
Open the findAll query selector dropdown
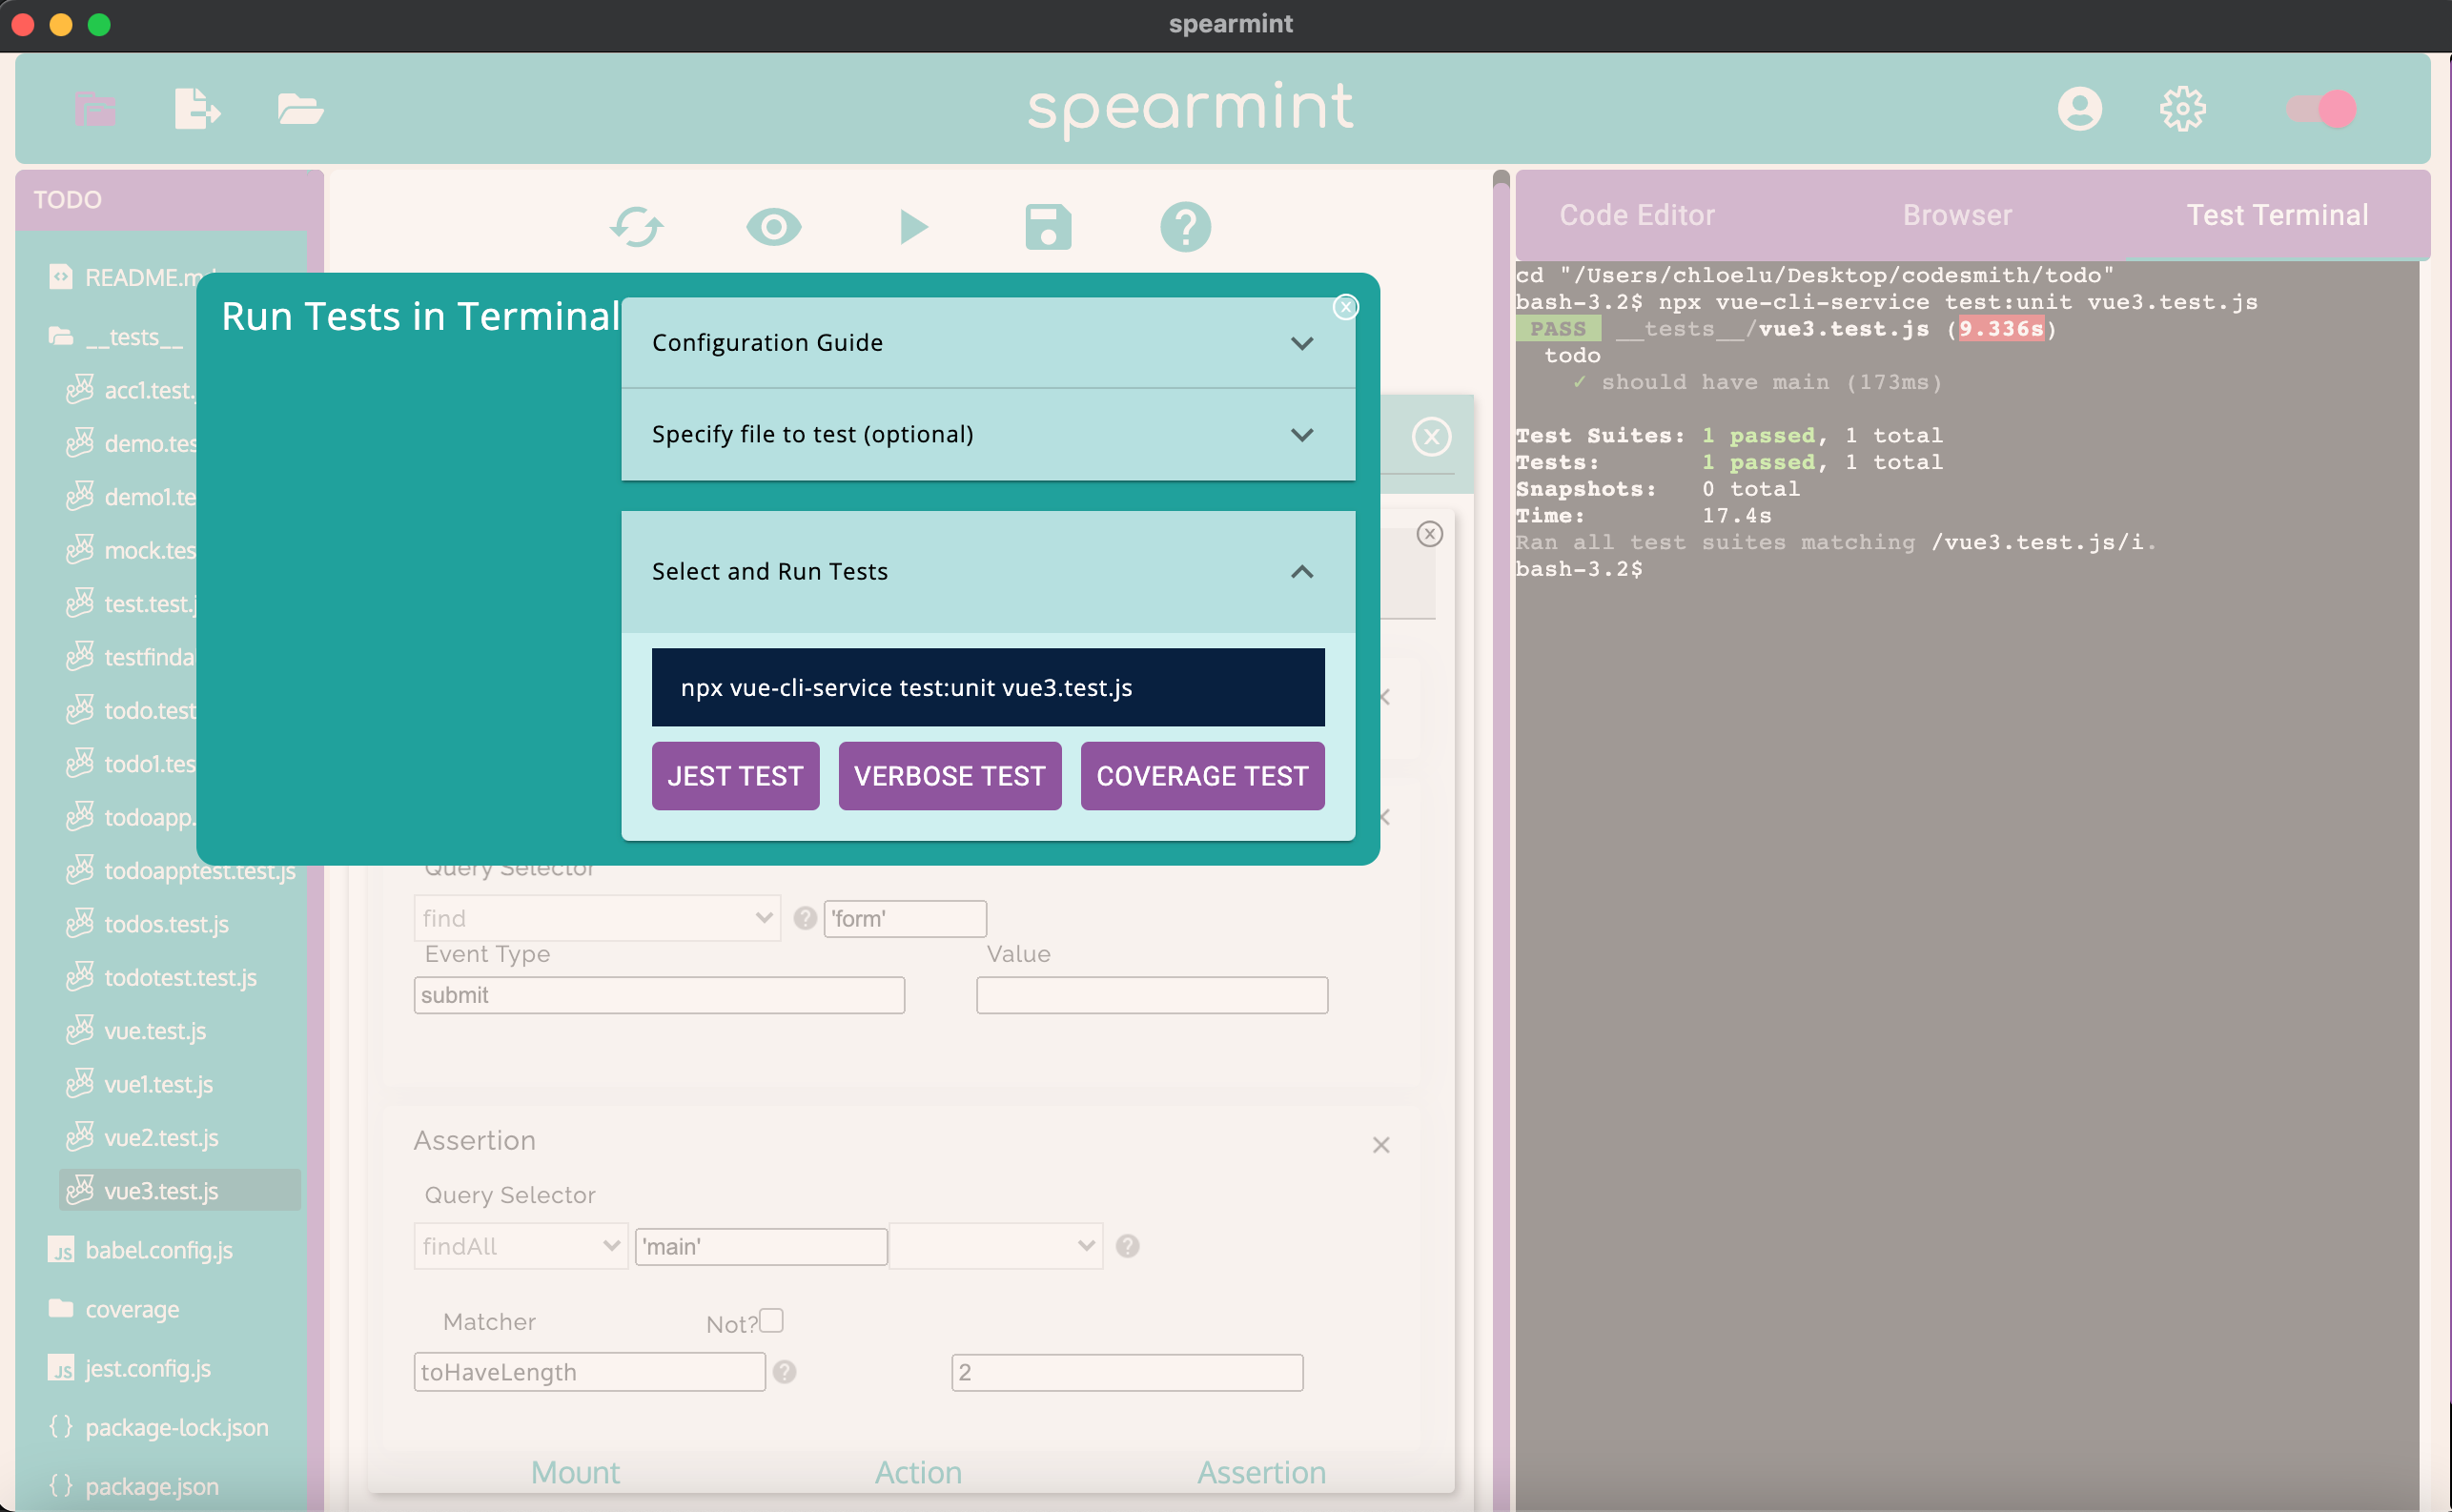(520, 1246)
